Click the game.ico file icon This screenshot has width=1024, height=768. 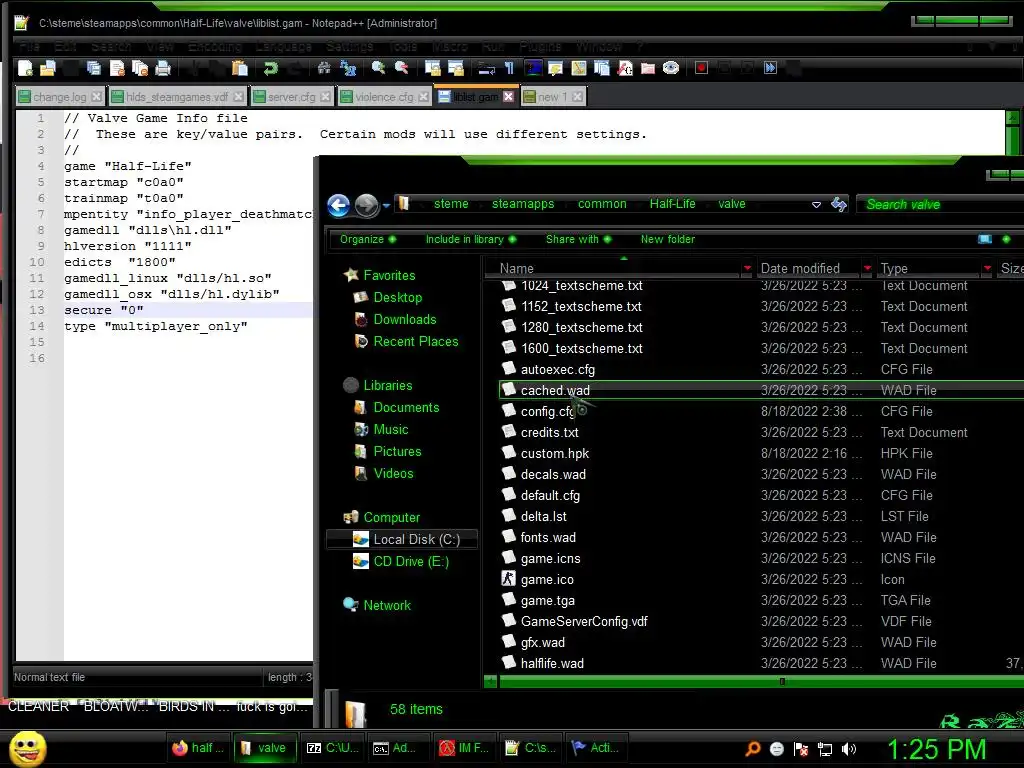(508, 579)
